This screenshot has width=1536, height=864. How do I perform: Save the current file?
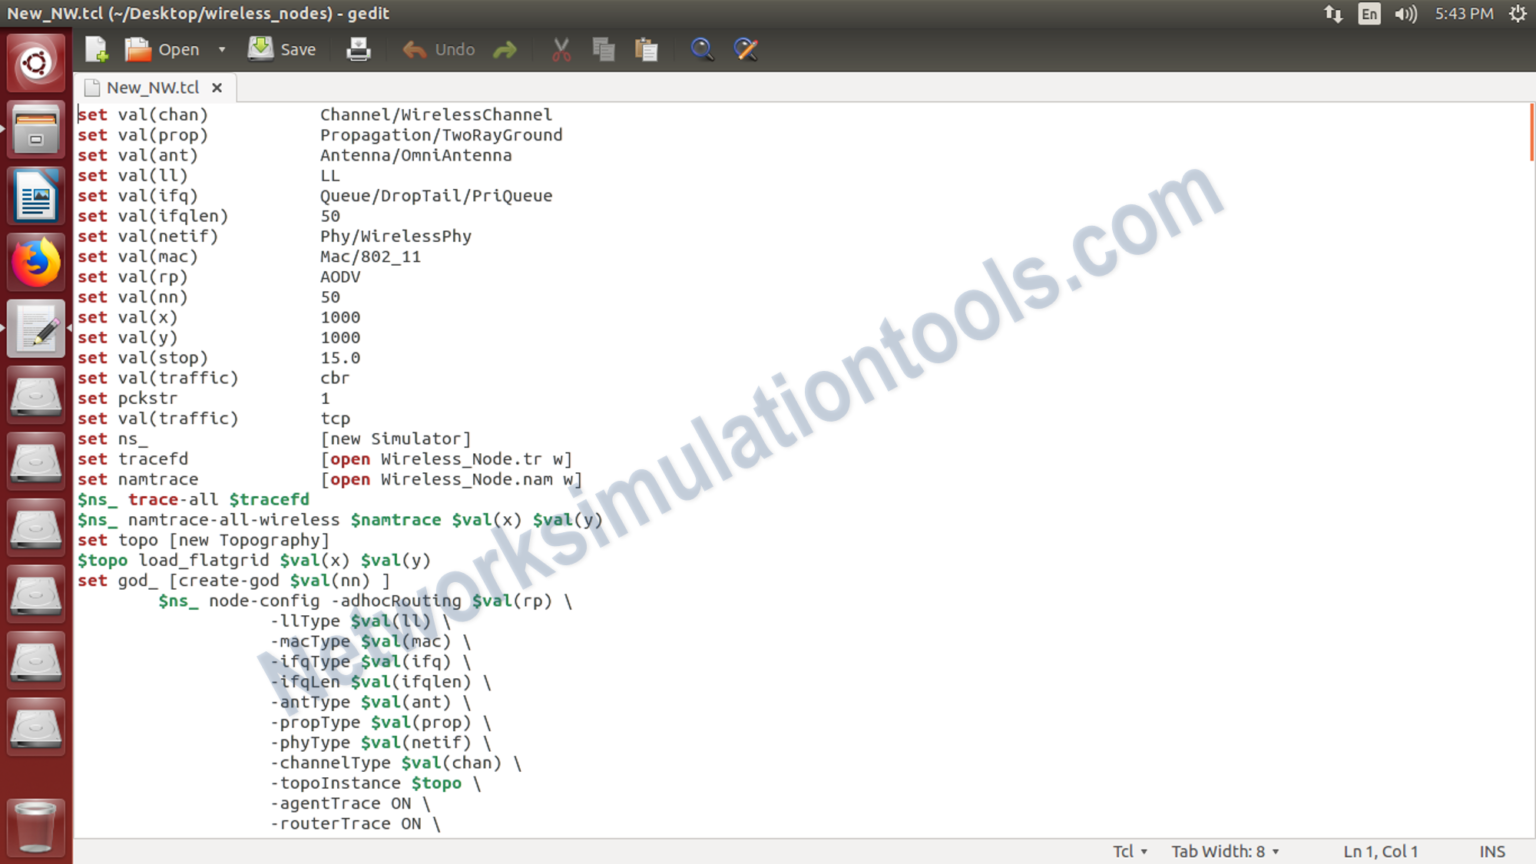coord(282,48)
